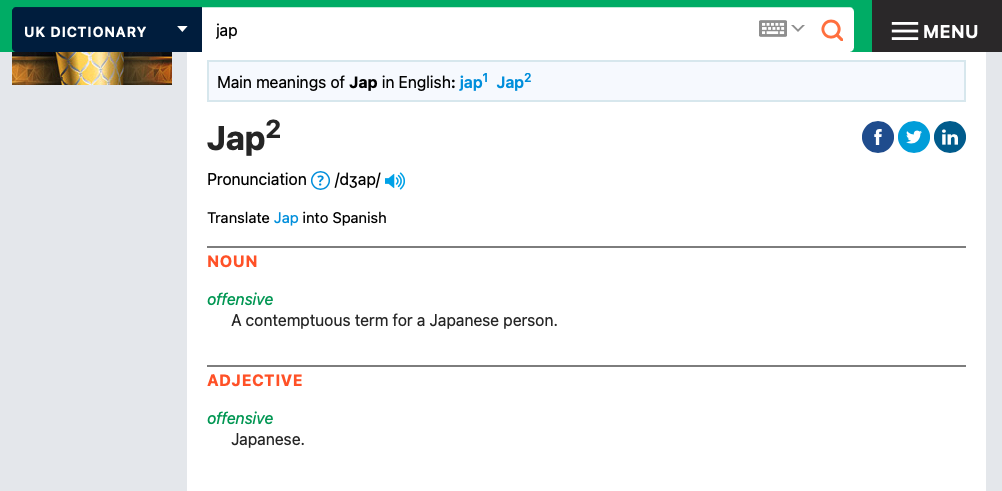
Task: Jump to the jap¹ meaning
Action: [x=473, y=83]
